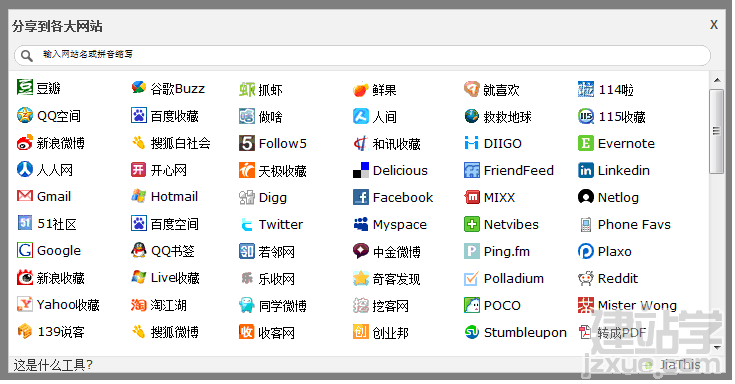Click the scrollbar down arrow

point(717,347)
